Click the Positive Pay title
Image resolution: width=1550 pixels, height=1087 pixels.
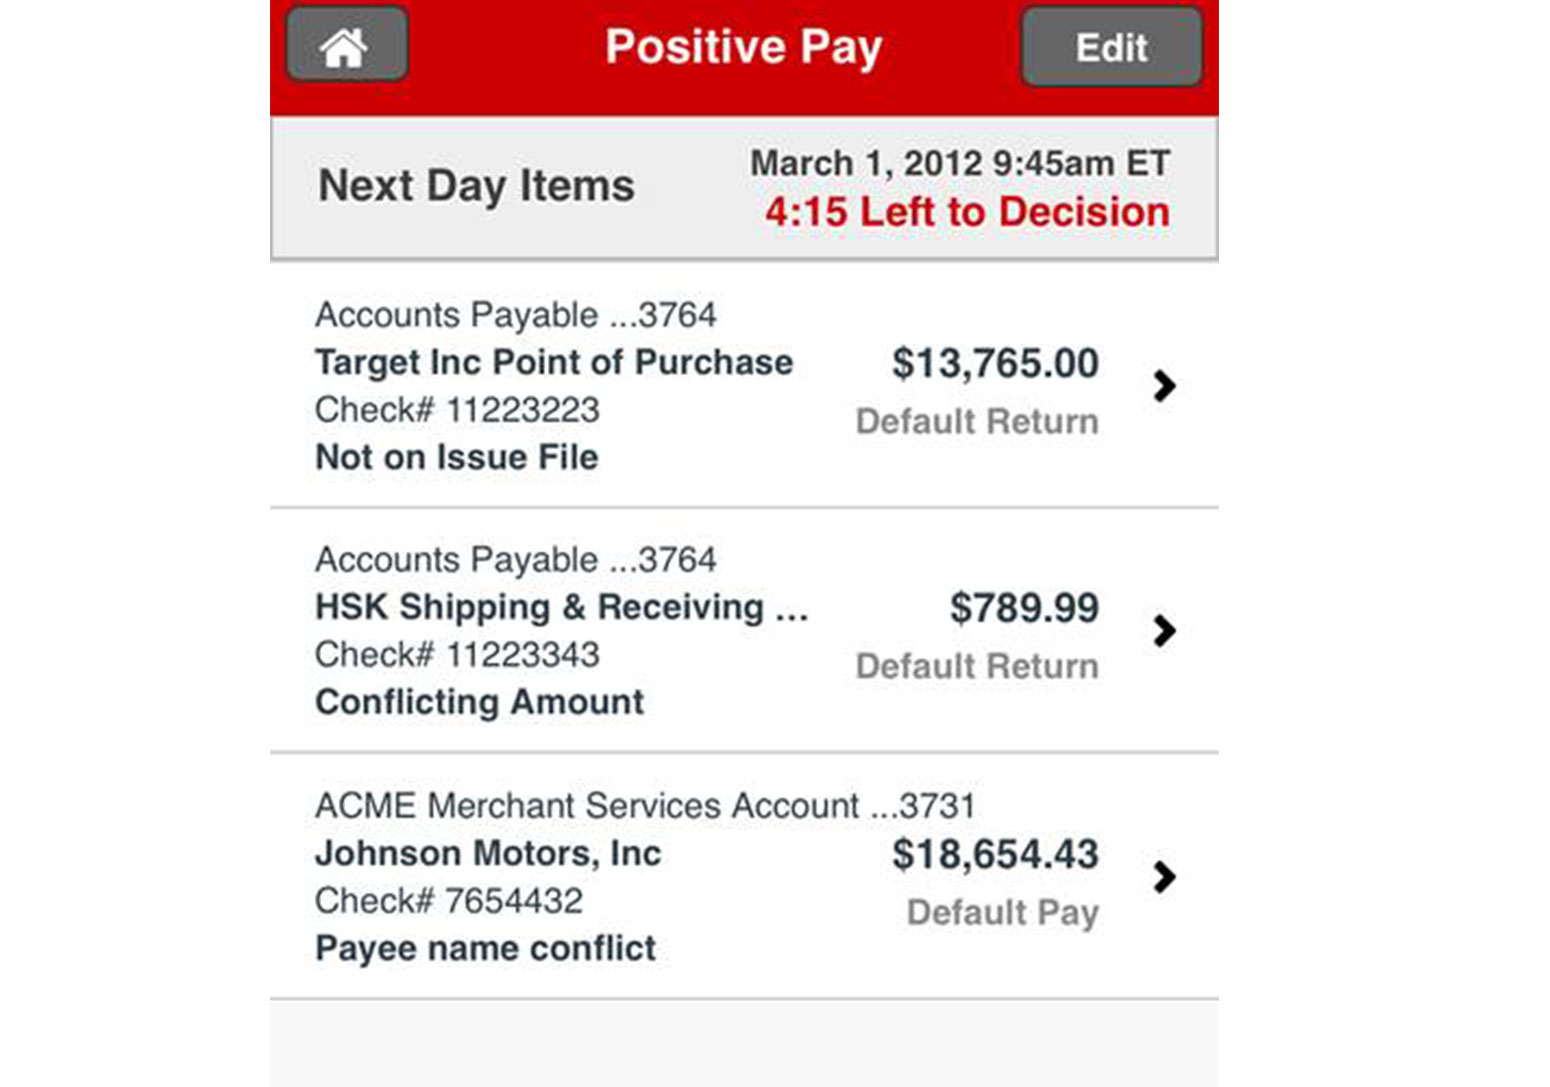[743, 48]
